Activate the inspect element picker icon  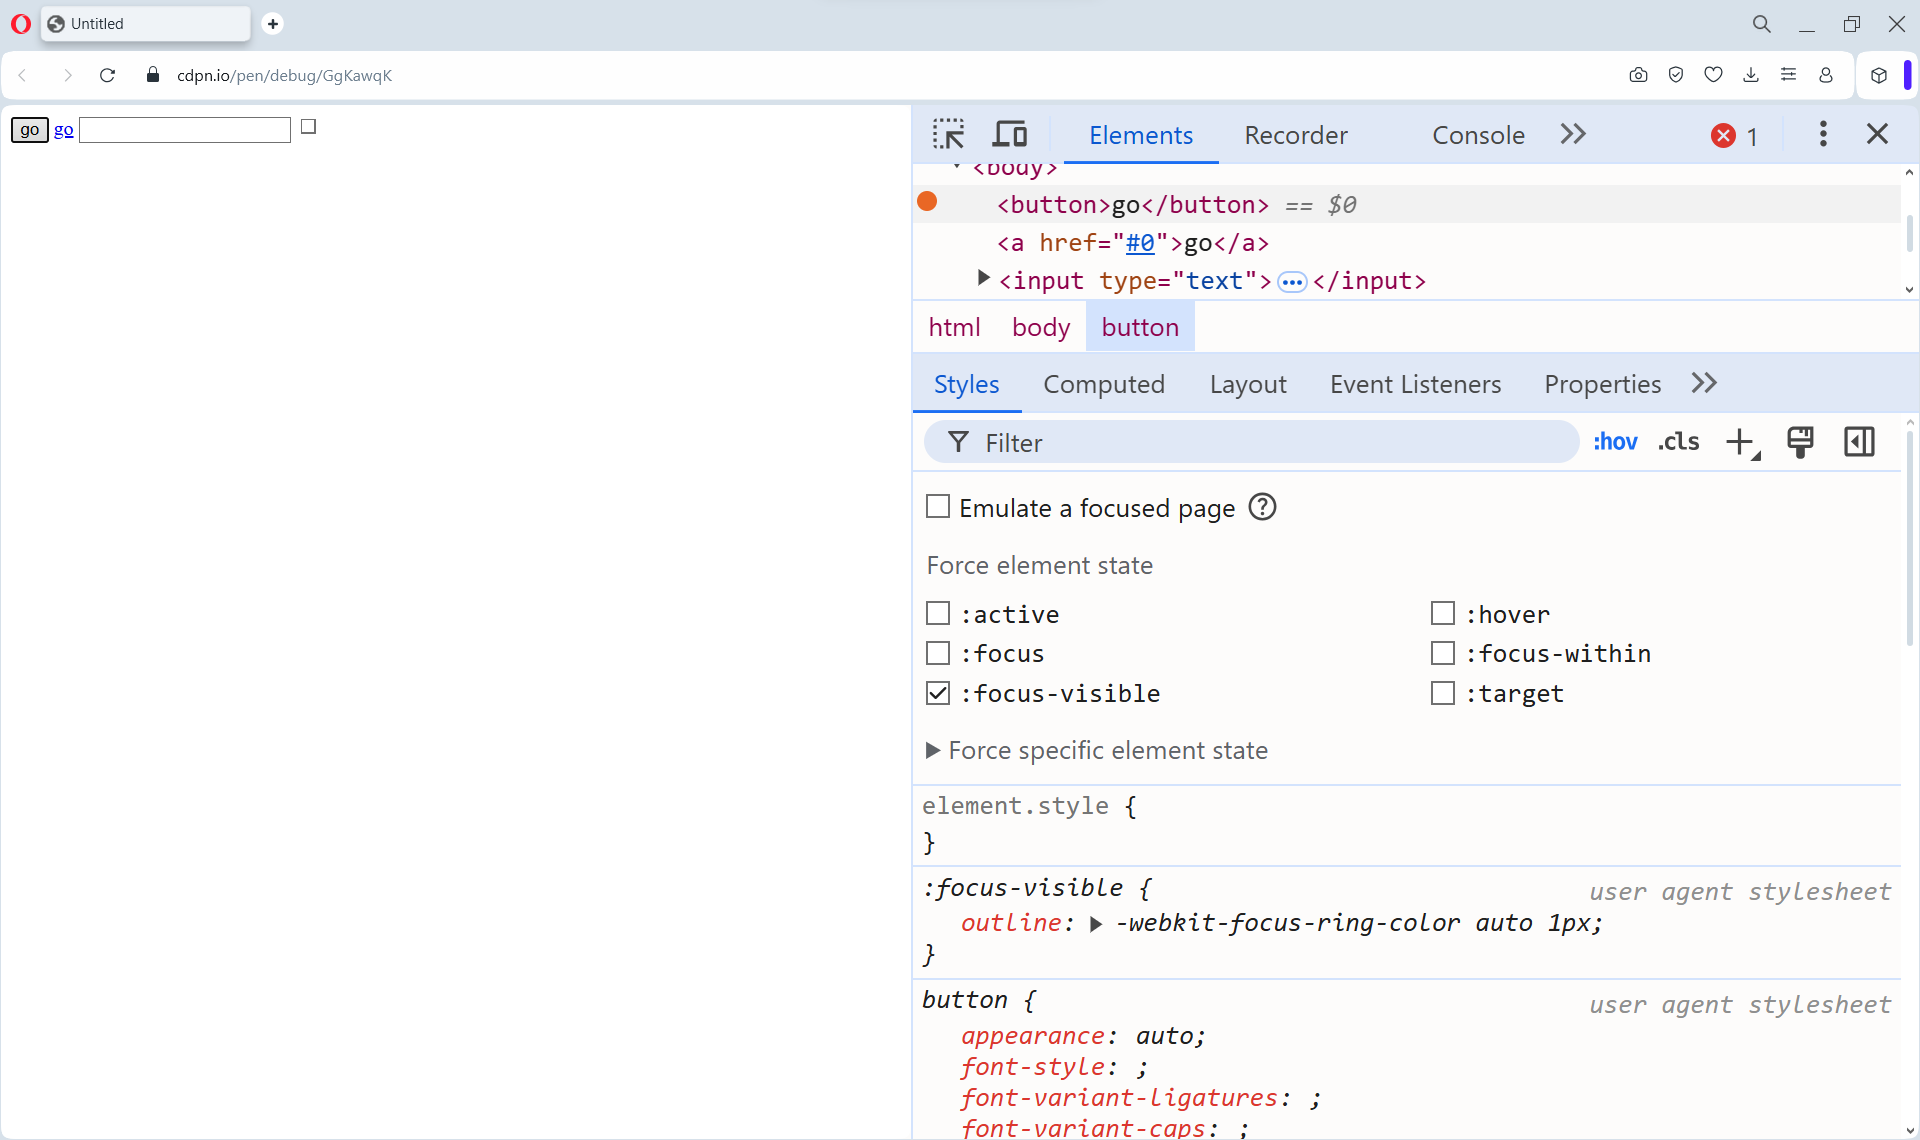click(x=948, y=134)
